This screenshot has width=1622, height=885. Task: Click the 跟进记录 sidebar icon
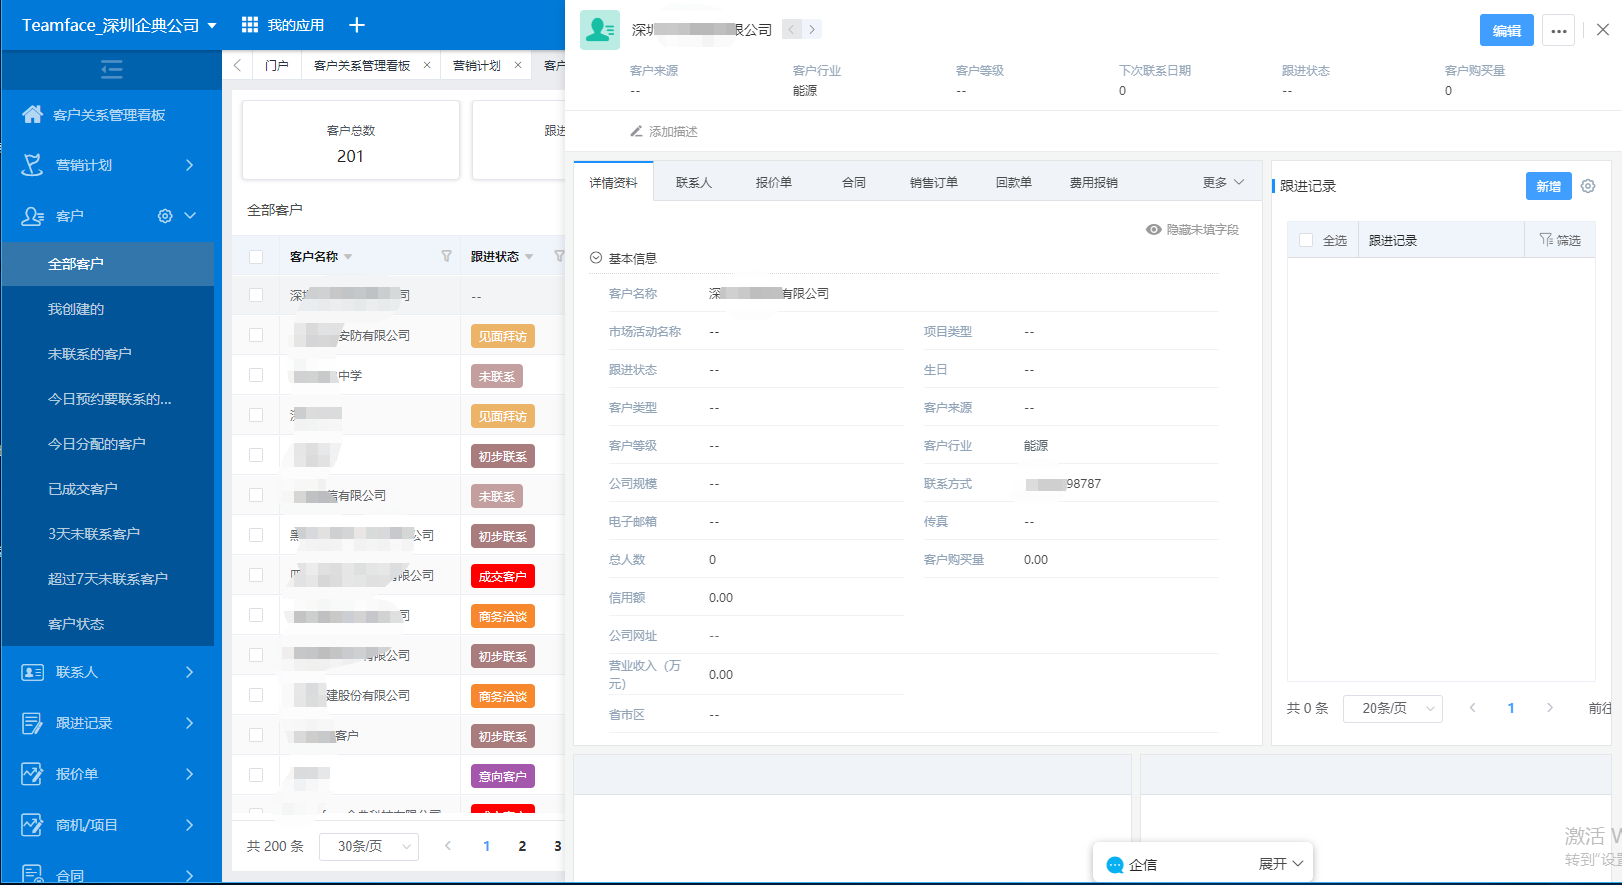pos(33,723)
